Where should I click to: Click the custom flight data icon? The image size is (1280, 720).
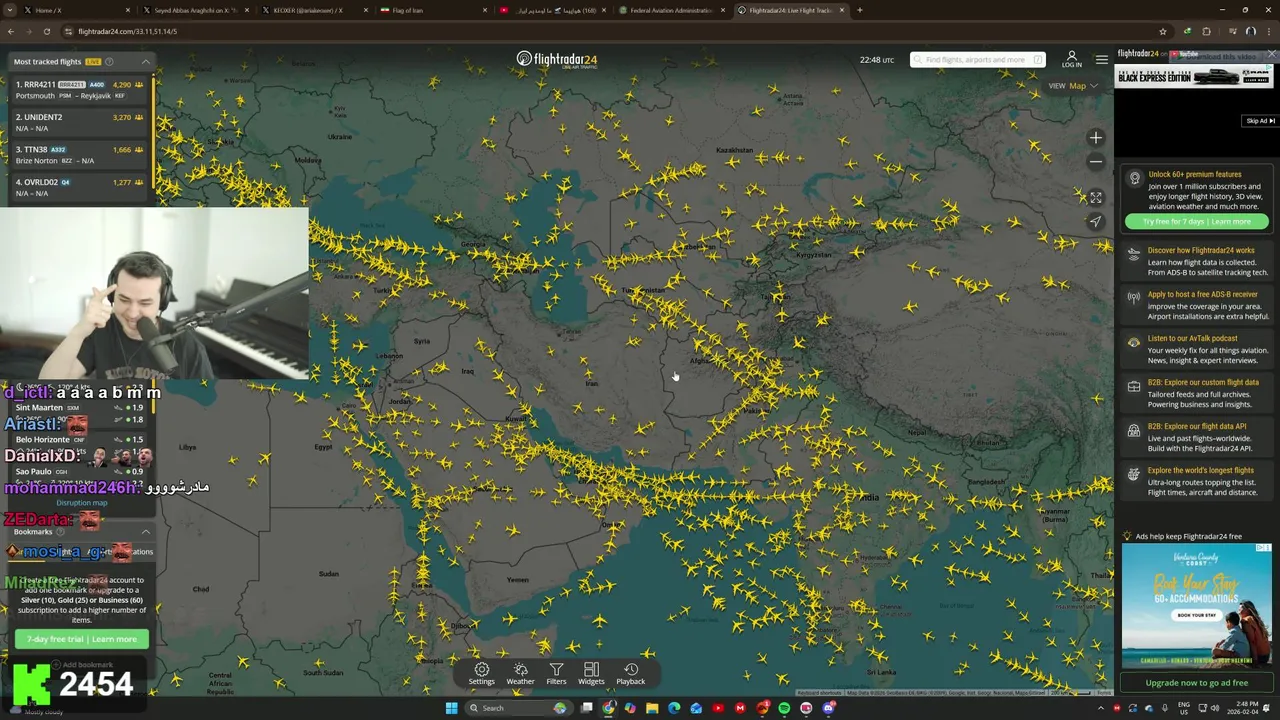point(1134,386)
